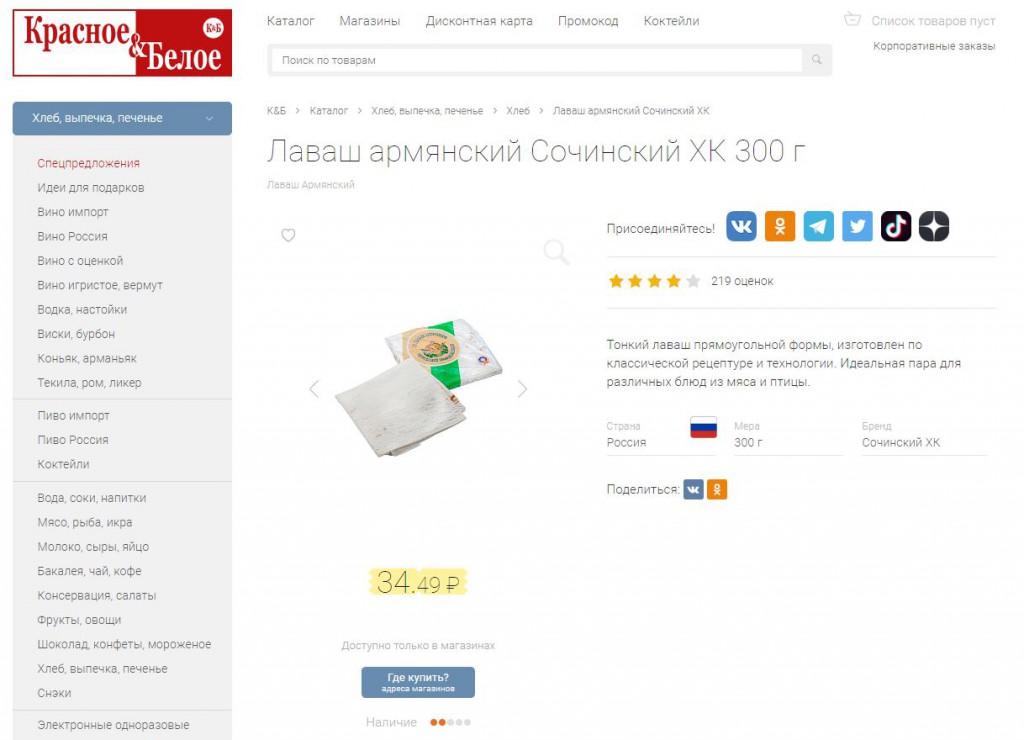Add product to favorites with heart icon

pos(288,235)
